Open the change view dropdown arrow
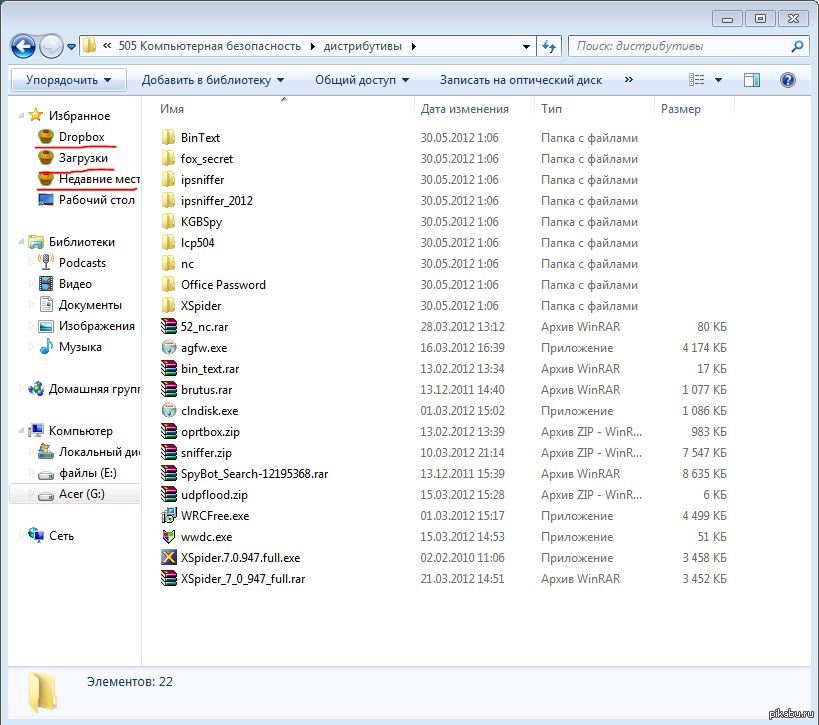The height and width of the screenshot is (725, 819). tap(718, 80)
